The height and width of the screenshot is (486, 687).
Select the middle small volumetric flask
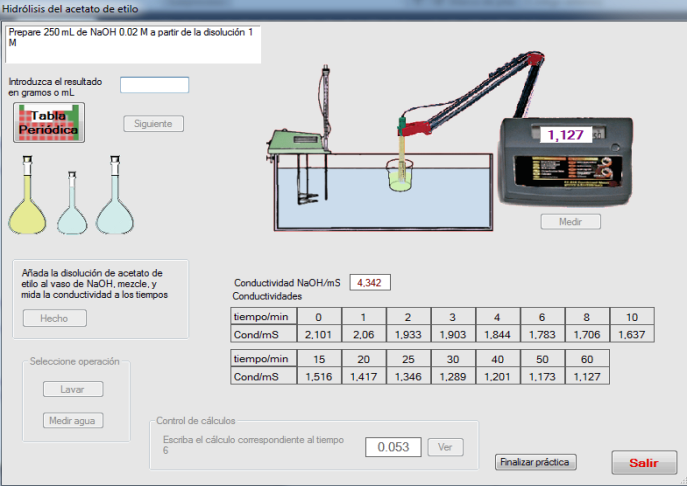click(72, 208)
